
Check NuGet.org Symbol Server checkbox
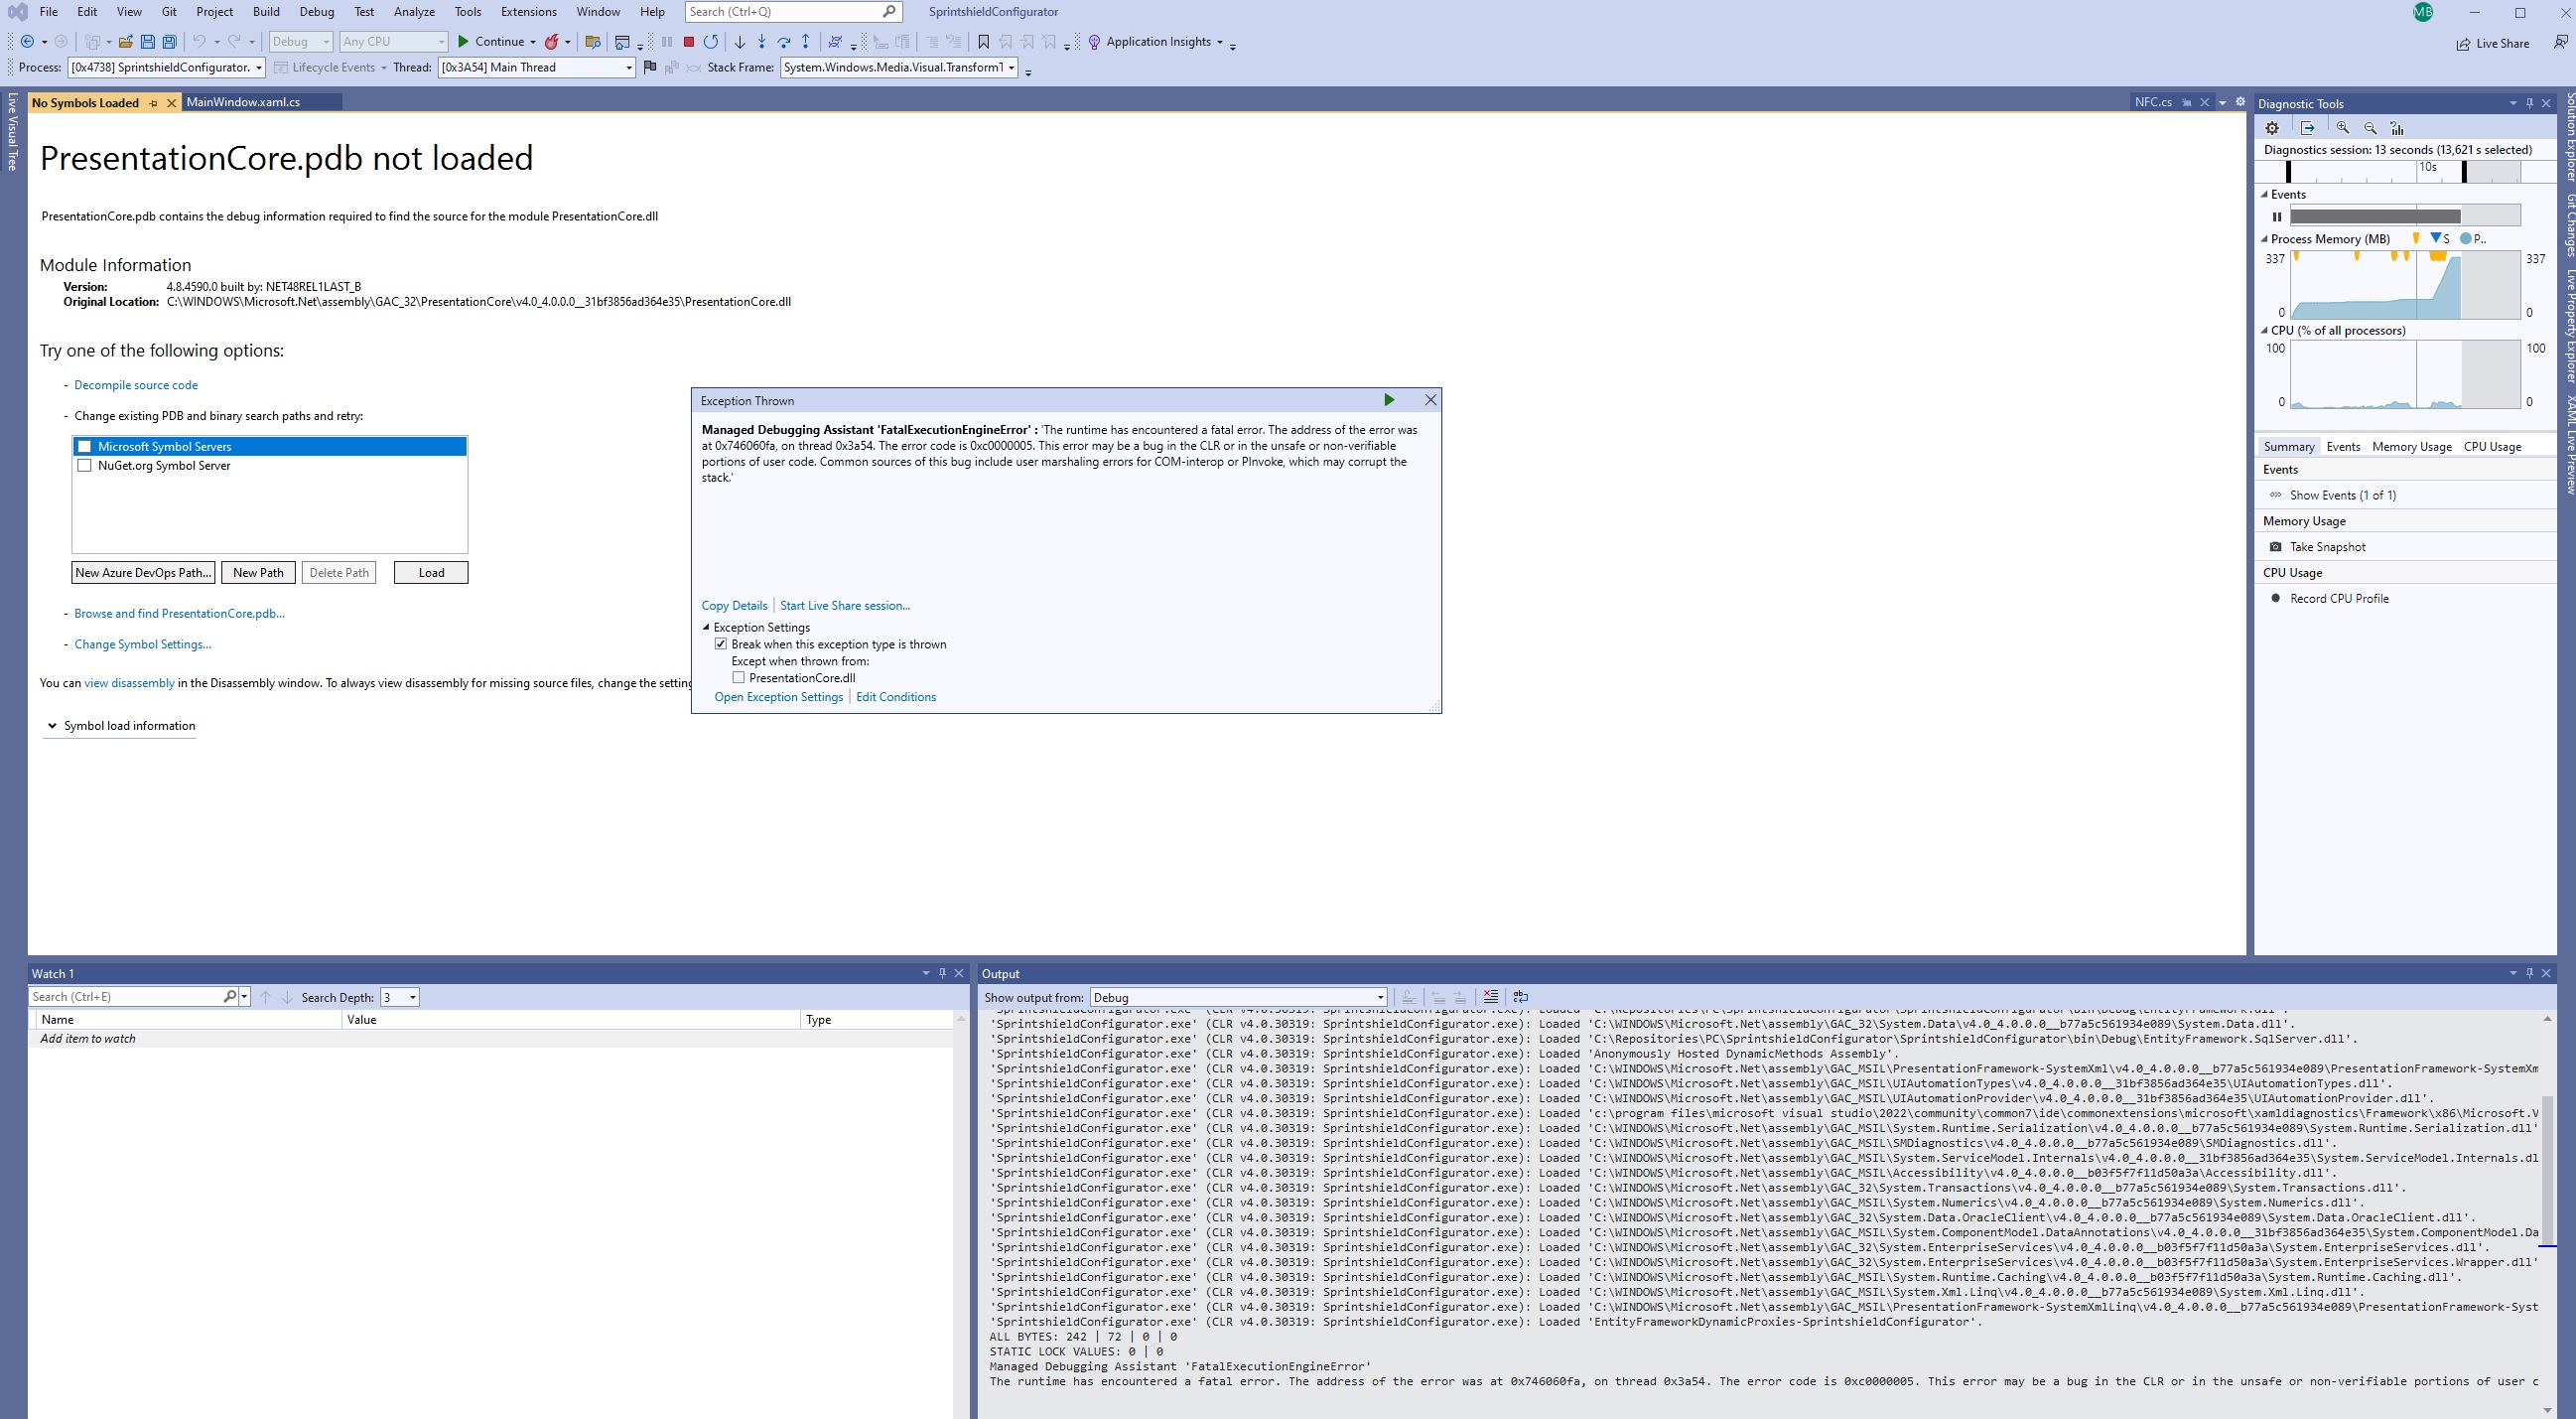click(85, 466)
